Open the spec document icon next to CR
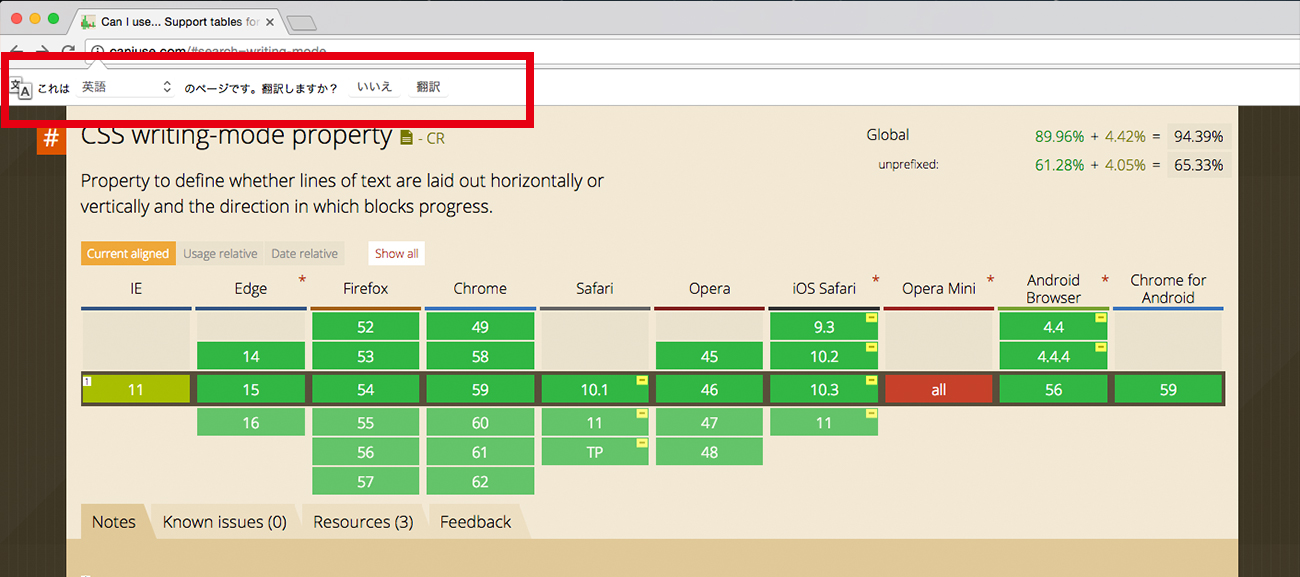This screenshot has width=1300, height=577. (x=406, y=138)
